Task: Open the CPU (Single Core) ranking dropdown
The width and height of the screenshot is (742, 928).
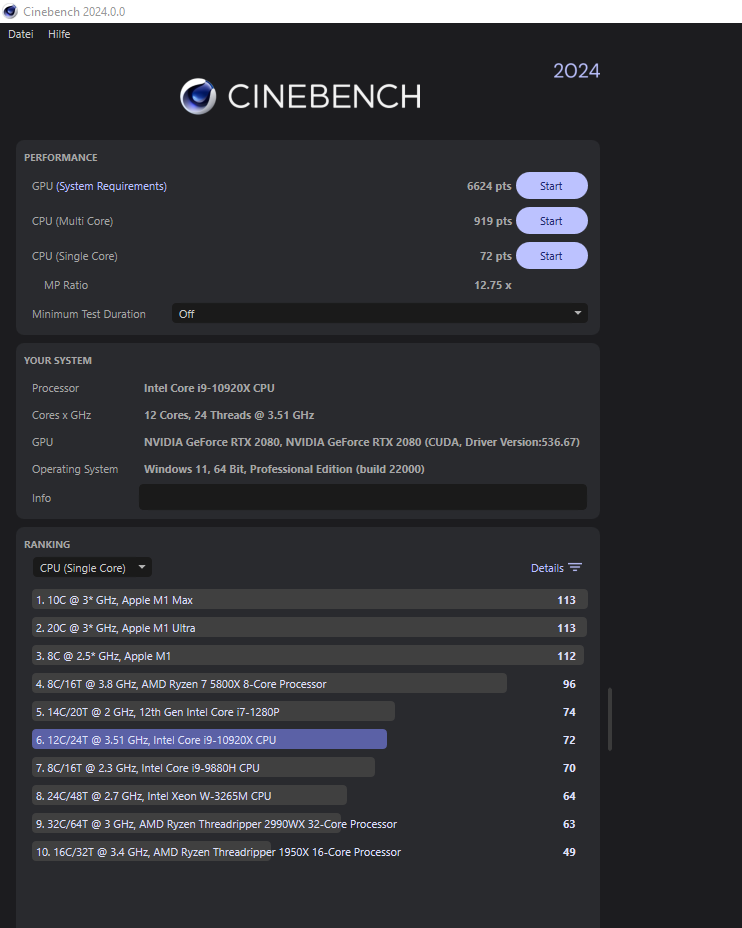Action: (92, 568)
